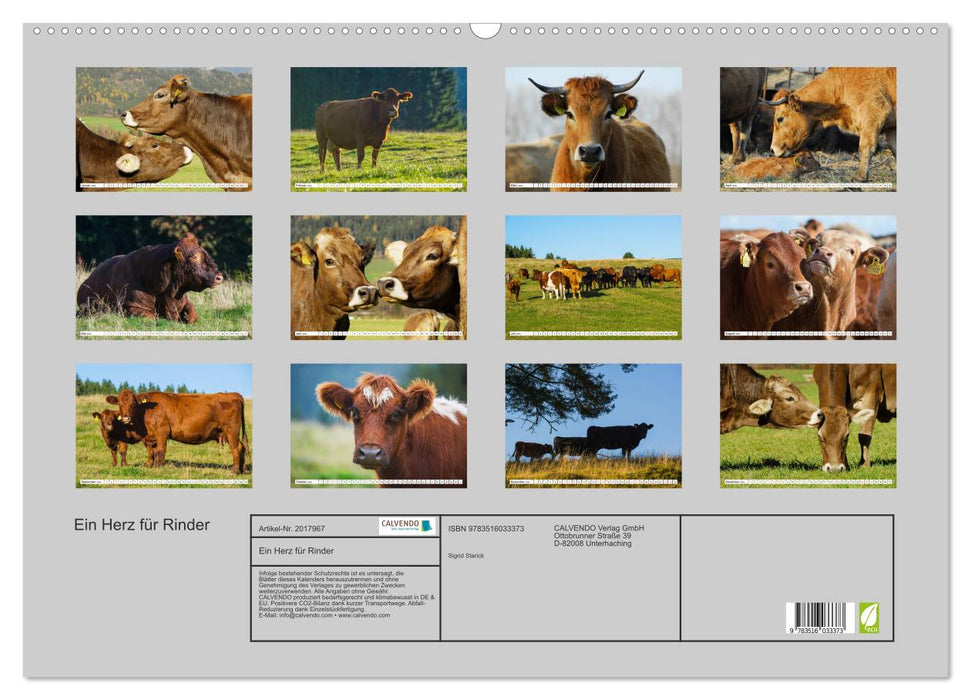Select the cow licking newborn calf photo
Viewport: 971px width, 700px height.
coord(807,129)
